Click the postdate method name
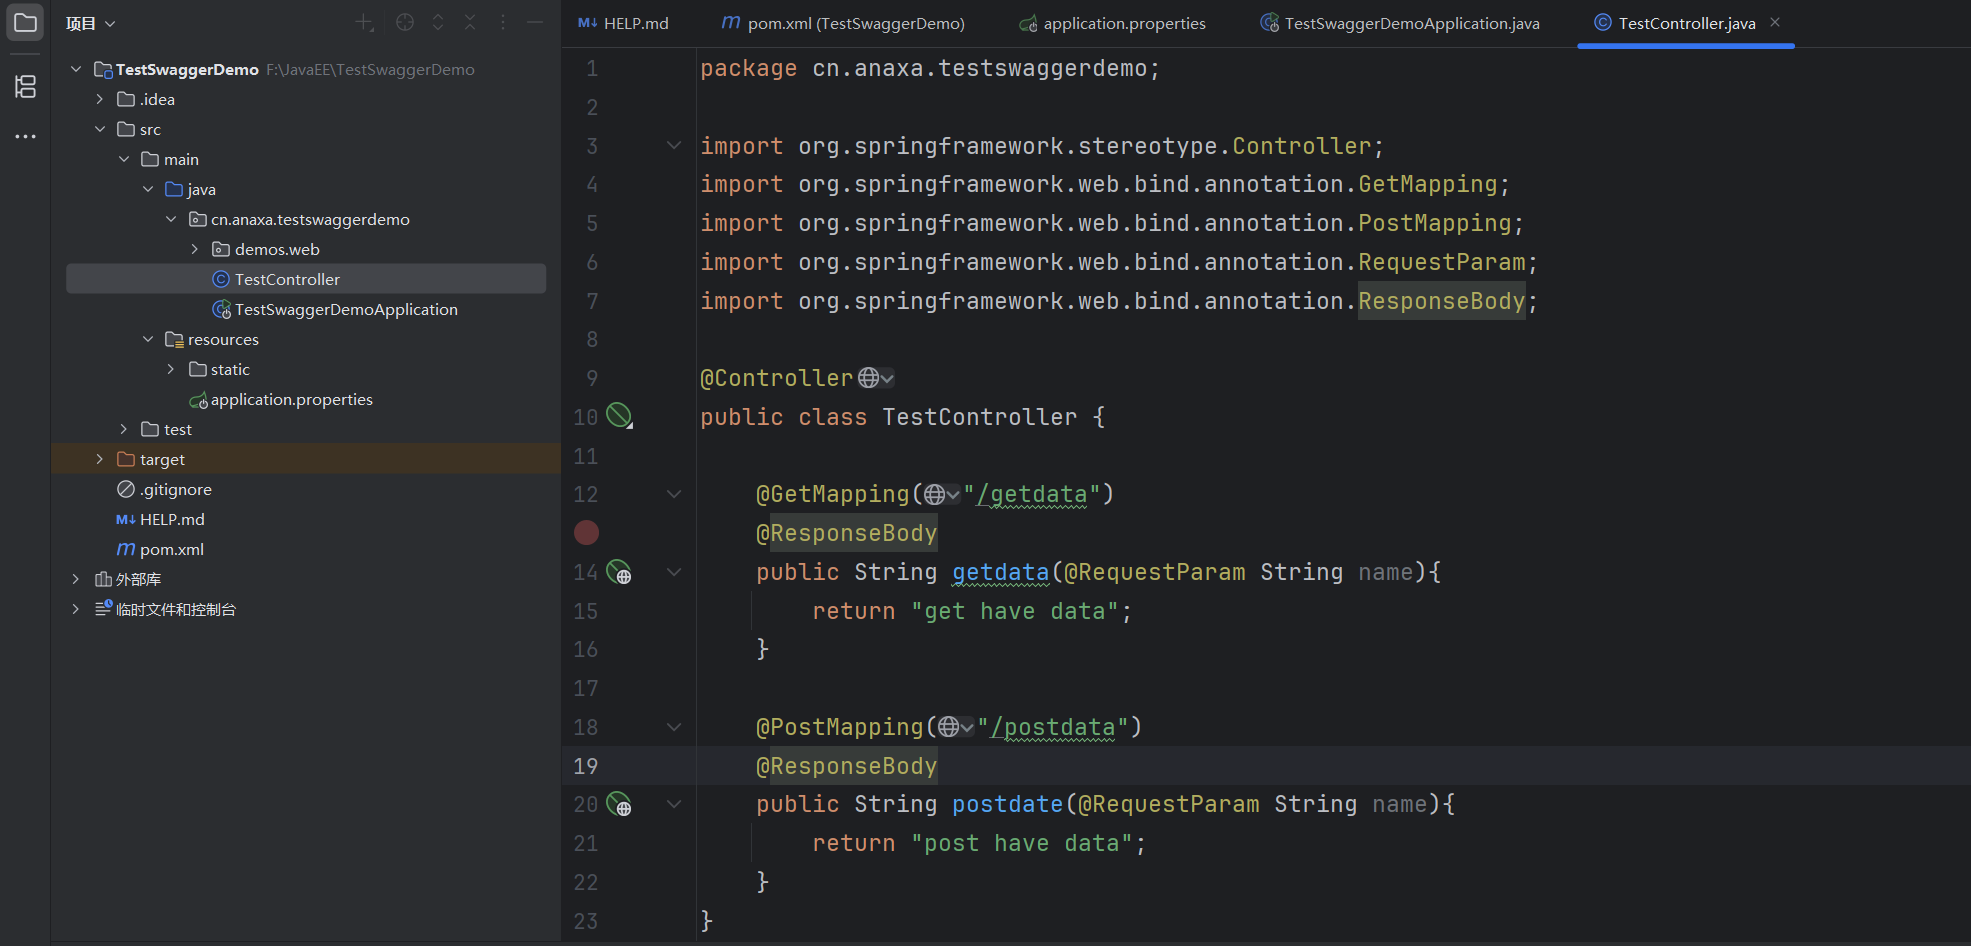This screenshot has height=946, width=1971. tap(1008, 804)
